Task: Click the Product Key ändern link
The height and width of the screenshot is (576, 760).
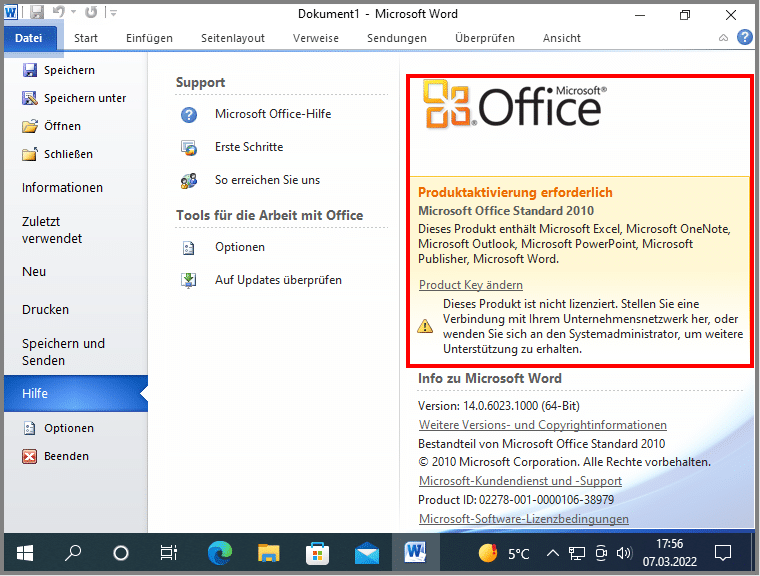Action: pos(470,285)
